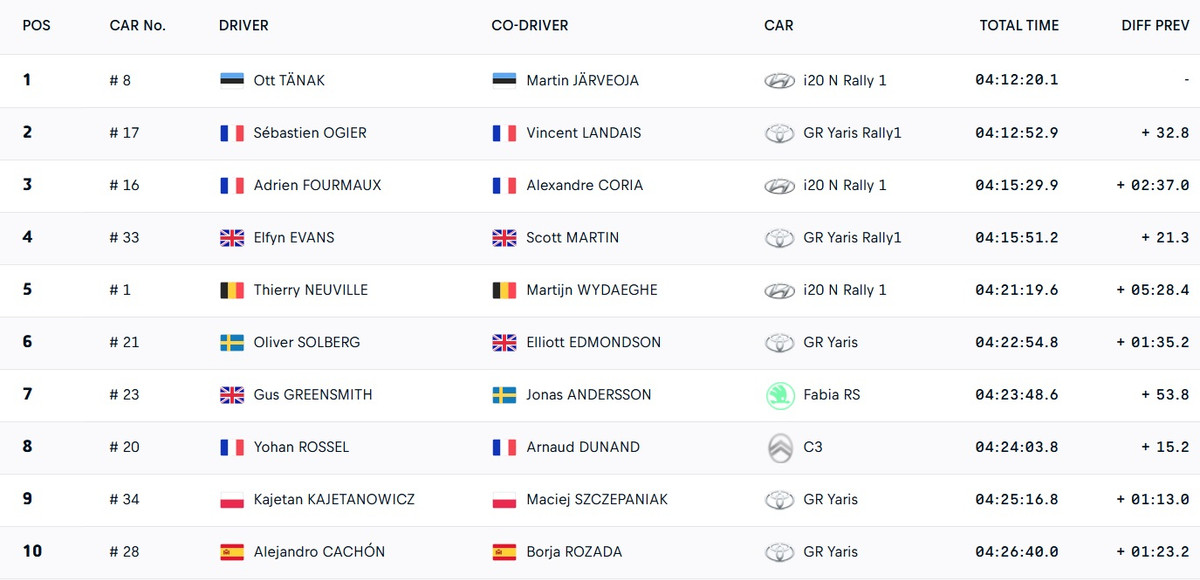
Task: Click the Estonian flag beside Ott TÄNAK
Action: coord(232,81)
